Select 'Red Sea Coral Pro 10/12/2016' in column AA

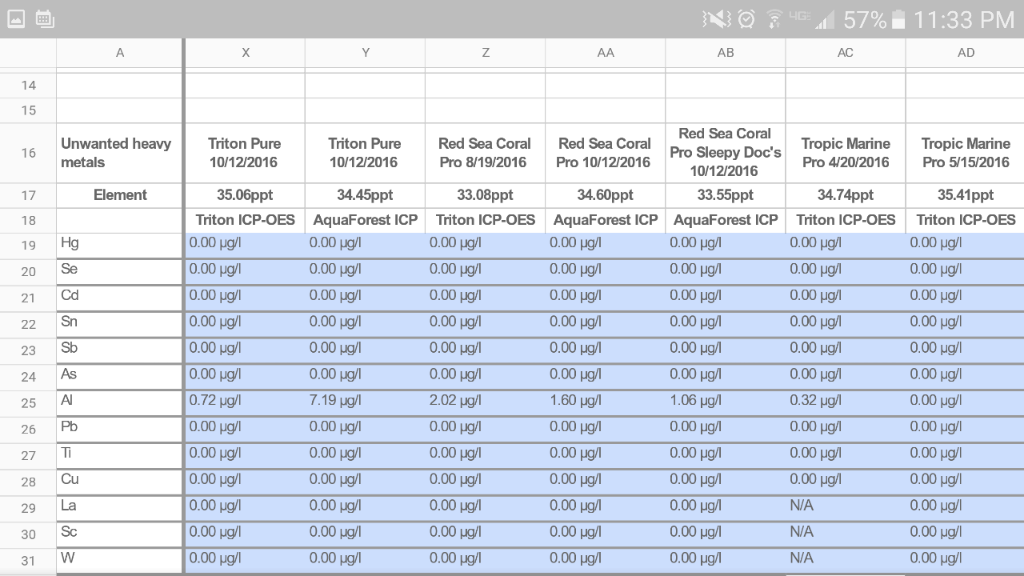click(605, 153)
